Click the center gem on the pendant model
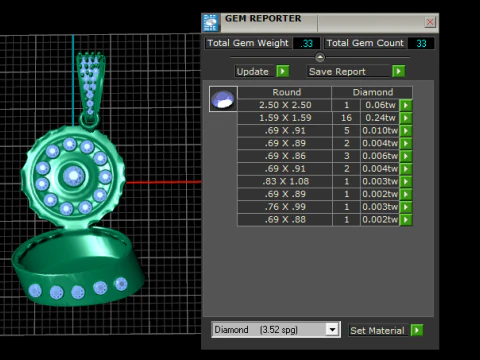This screenshot has height=360, width=480. [73, 176]
